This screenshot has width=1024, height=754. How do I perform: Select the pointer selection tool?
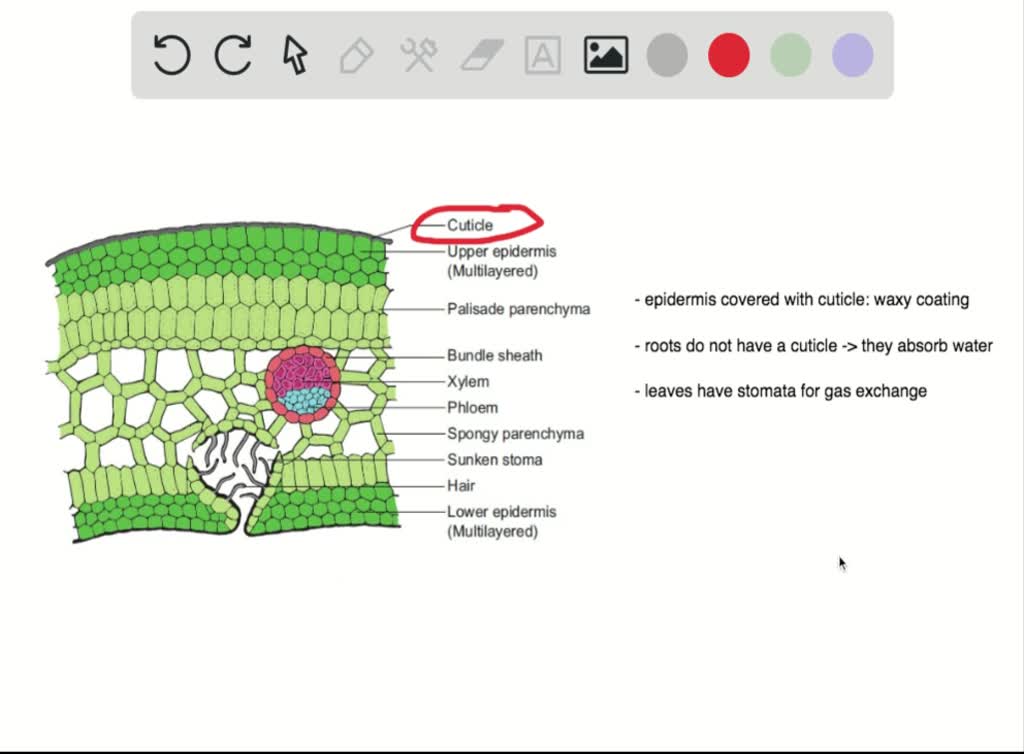(x=295, y=55)
